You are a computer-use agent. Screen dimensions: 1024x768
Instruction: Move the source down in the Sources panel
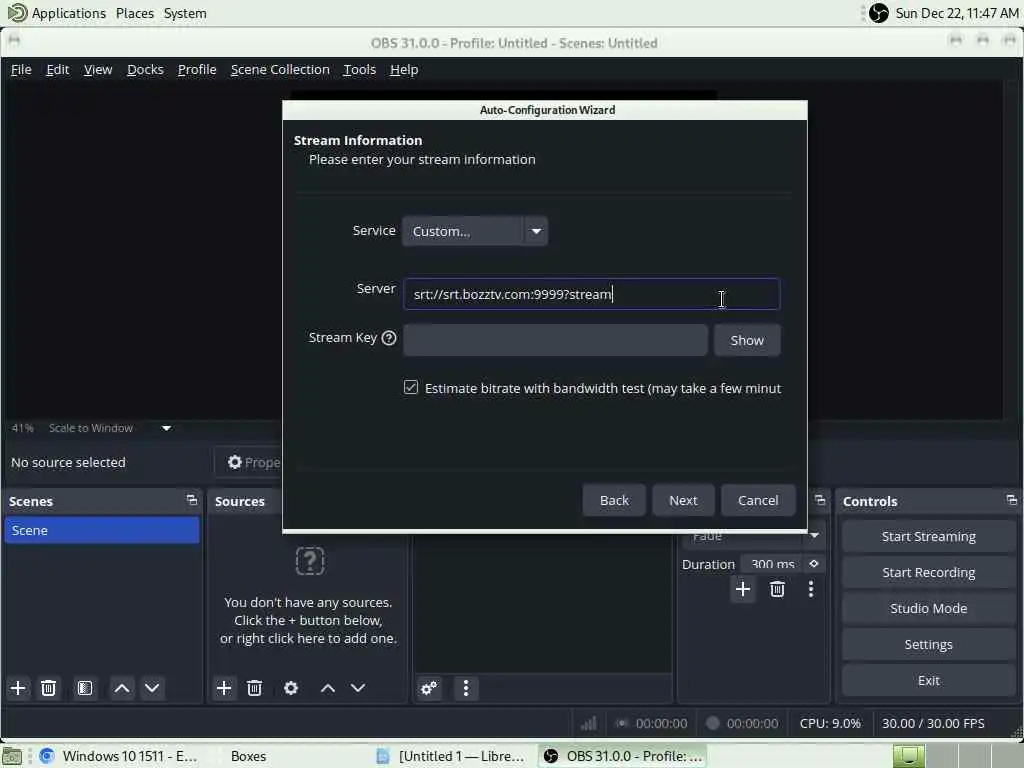pyautogui.click(x=358, y=688)
